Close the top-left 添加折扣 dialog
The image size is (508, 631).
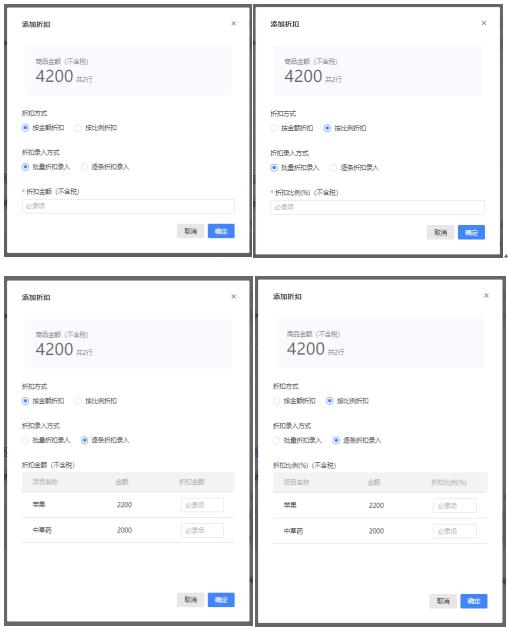coord(233,23)
